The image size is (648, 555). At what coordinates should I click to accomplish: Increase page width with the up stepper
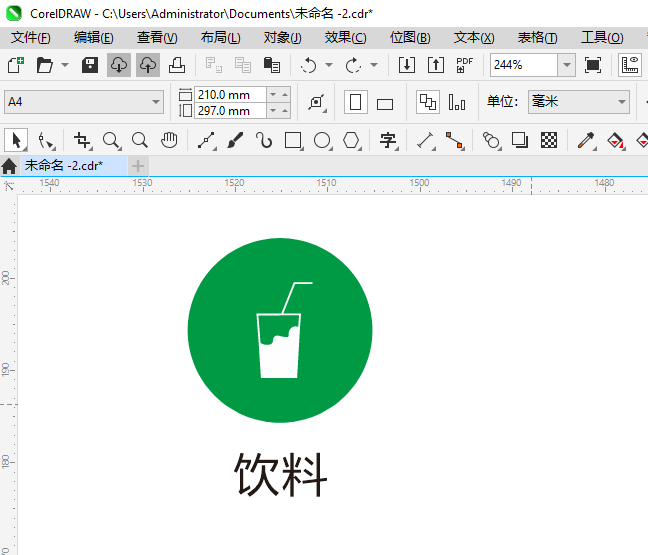pyautogui.click(x=285, y=95)
